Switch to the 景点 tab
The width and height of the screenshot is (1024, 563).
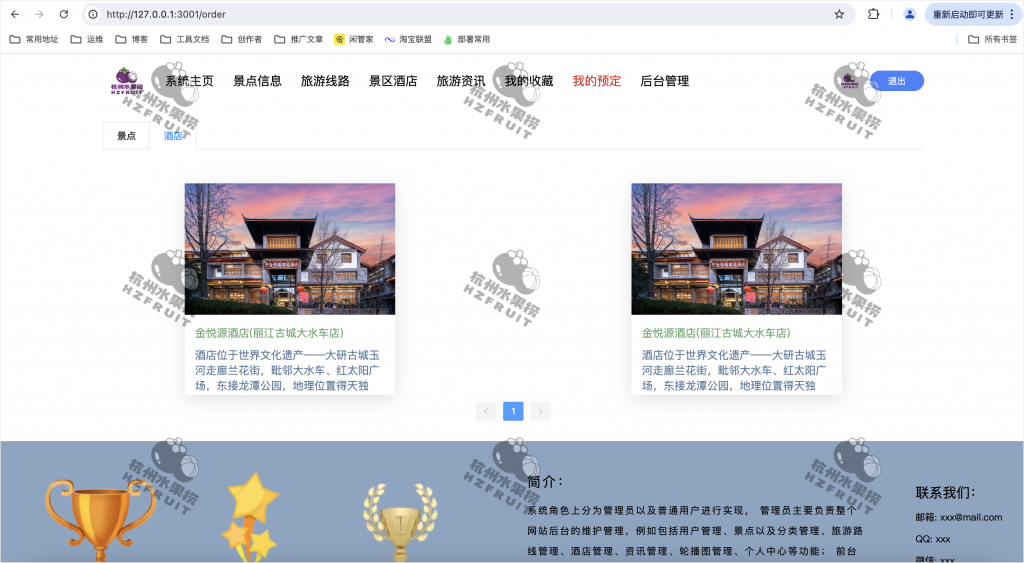(x=126, y=136)
